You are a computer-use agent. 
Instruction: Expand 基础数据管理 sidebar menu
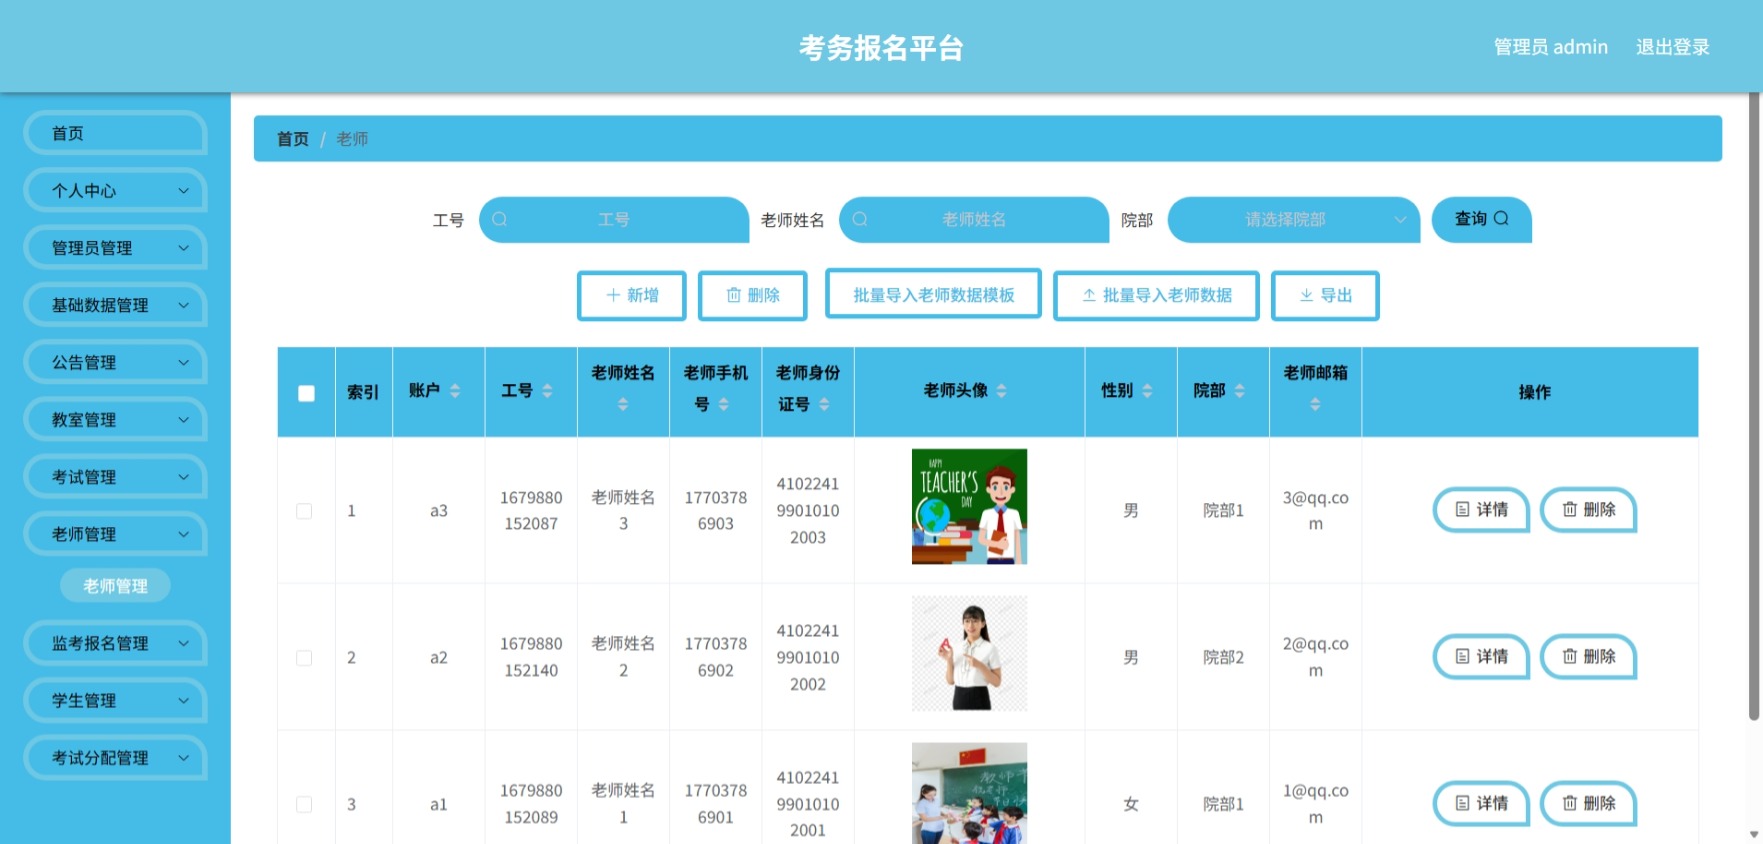click(115, 305)
